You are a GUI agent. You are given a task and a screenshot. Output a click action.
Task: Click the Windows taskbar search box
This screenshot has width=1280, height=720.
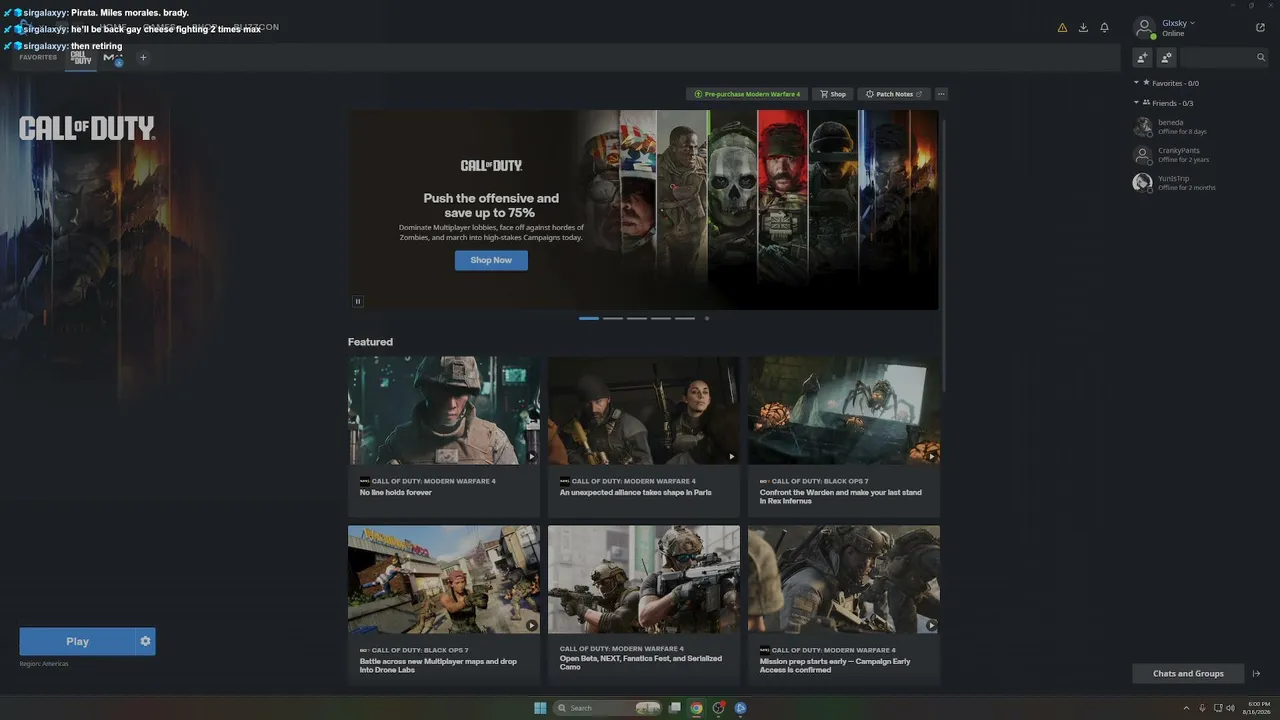click(608, 708)
